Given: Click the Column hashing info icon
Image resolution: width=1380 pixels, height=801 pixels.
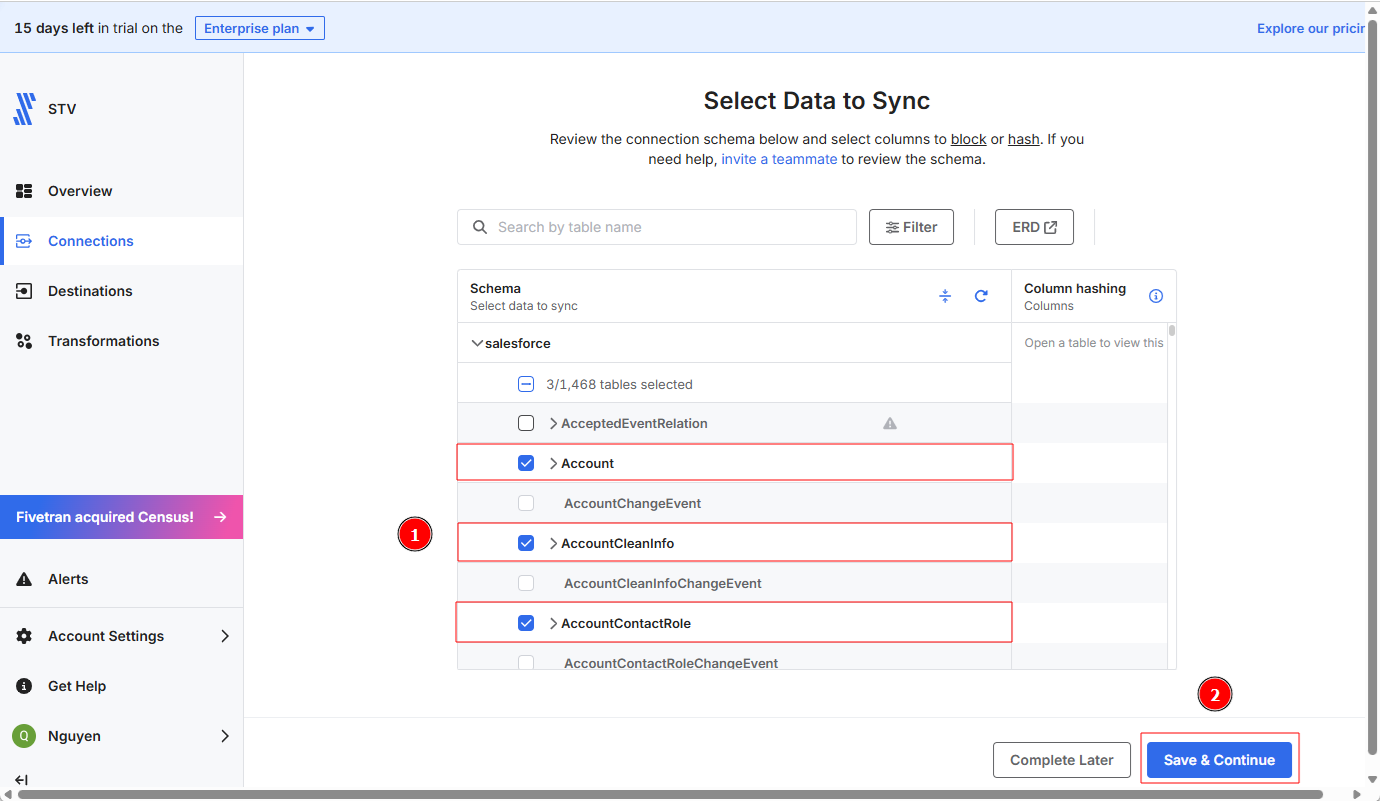Looking at the screenshot, I should pyautogui.click(x=1156, y=296).
